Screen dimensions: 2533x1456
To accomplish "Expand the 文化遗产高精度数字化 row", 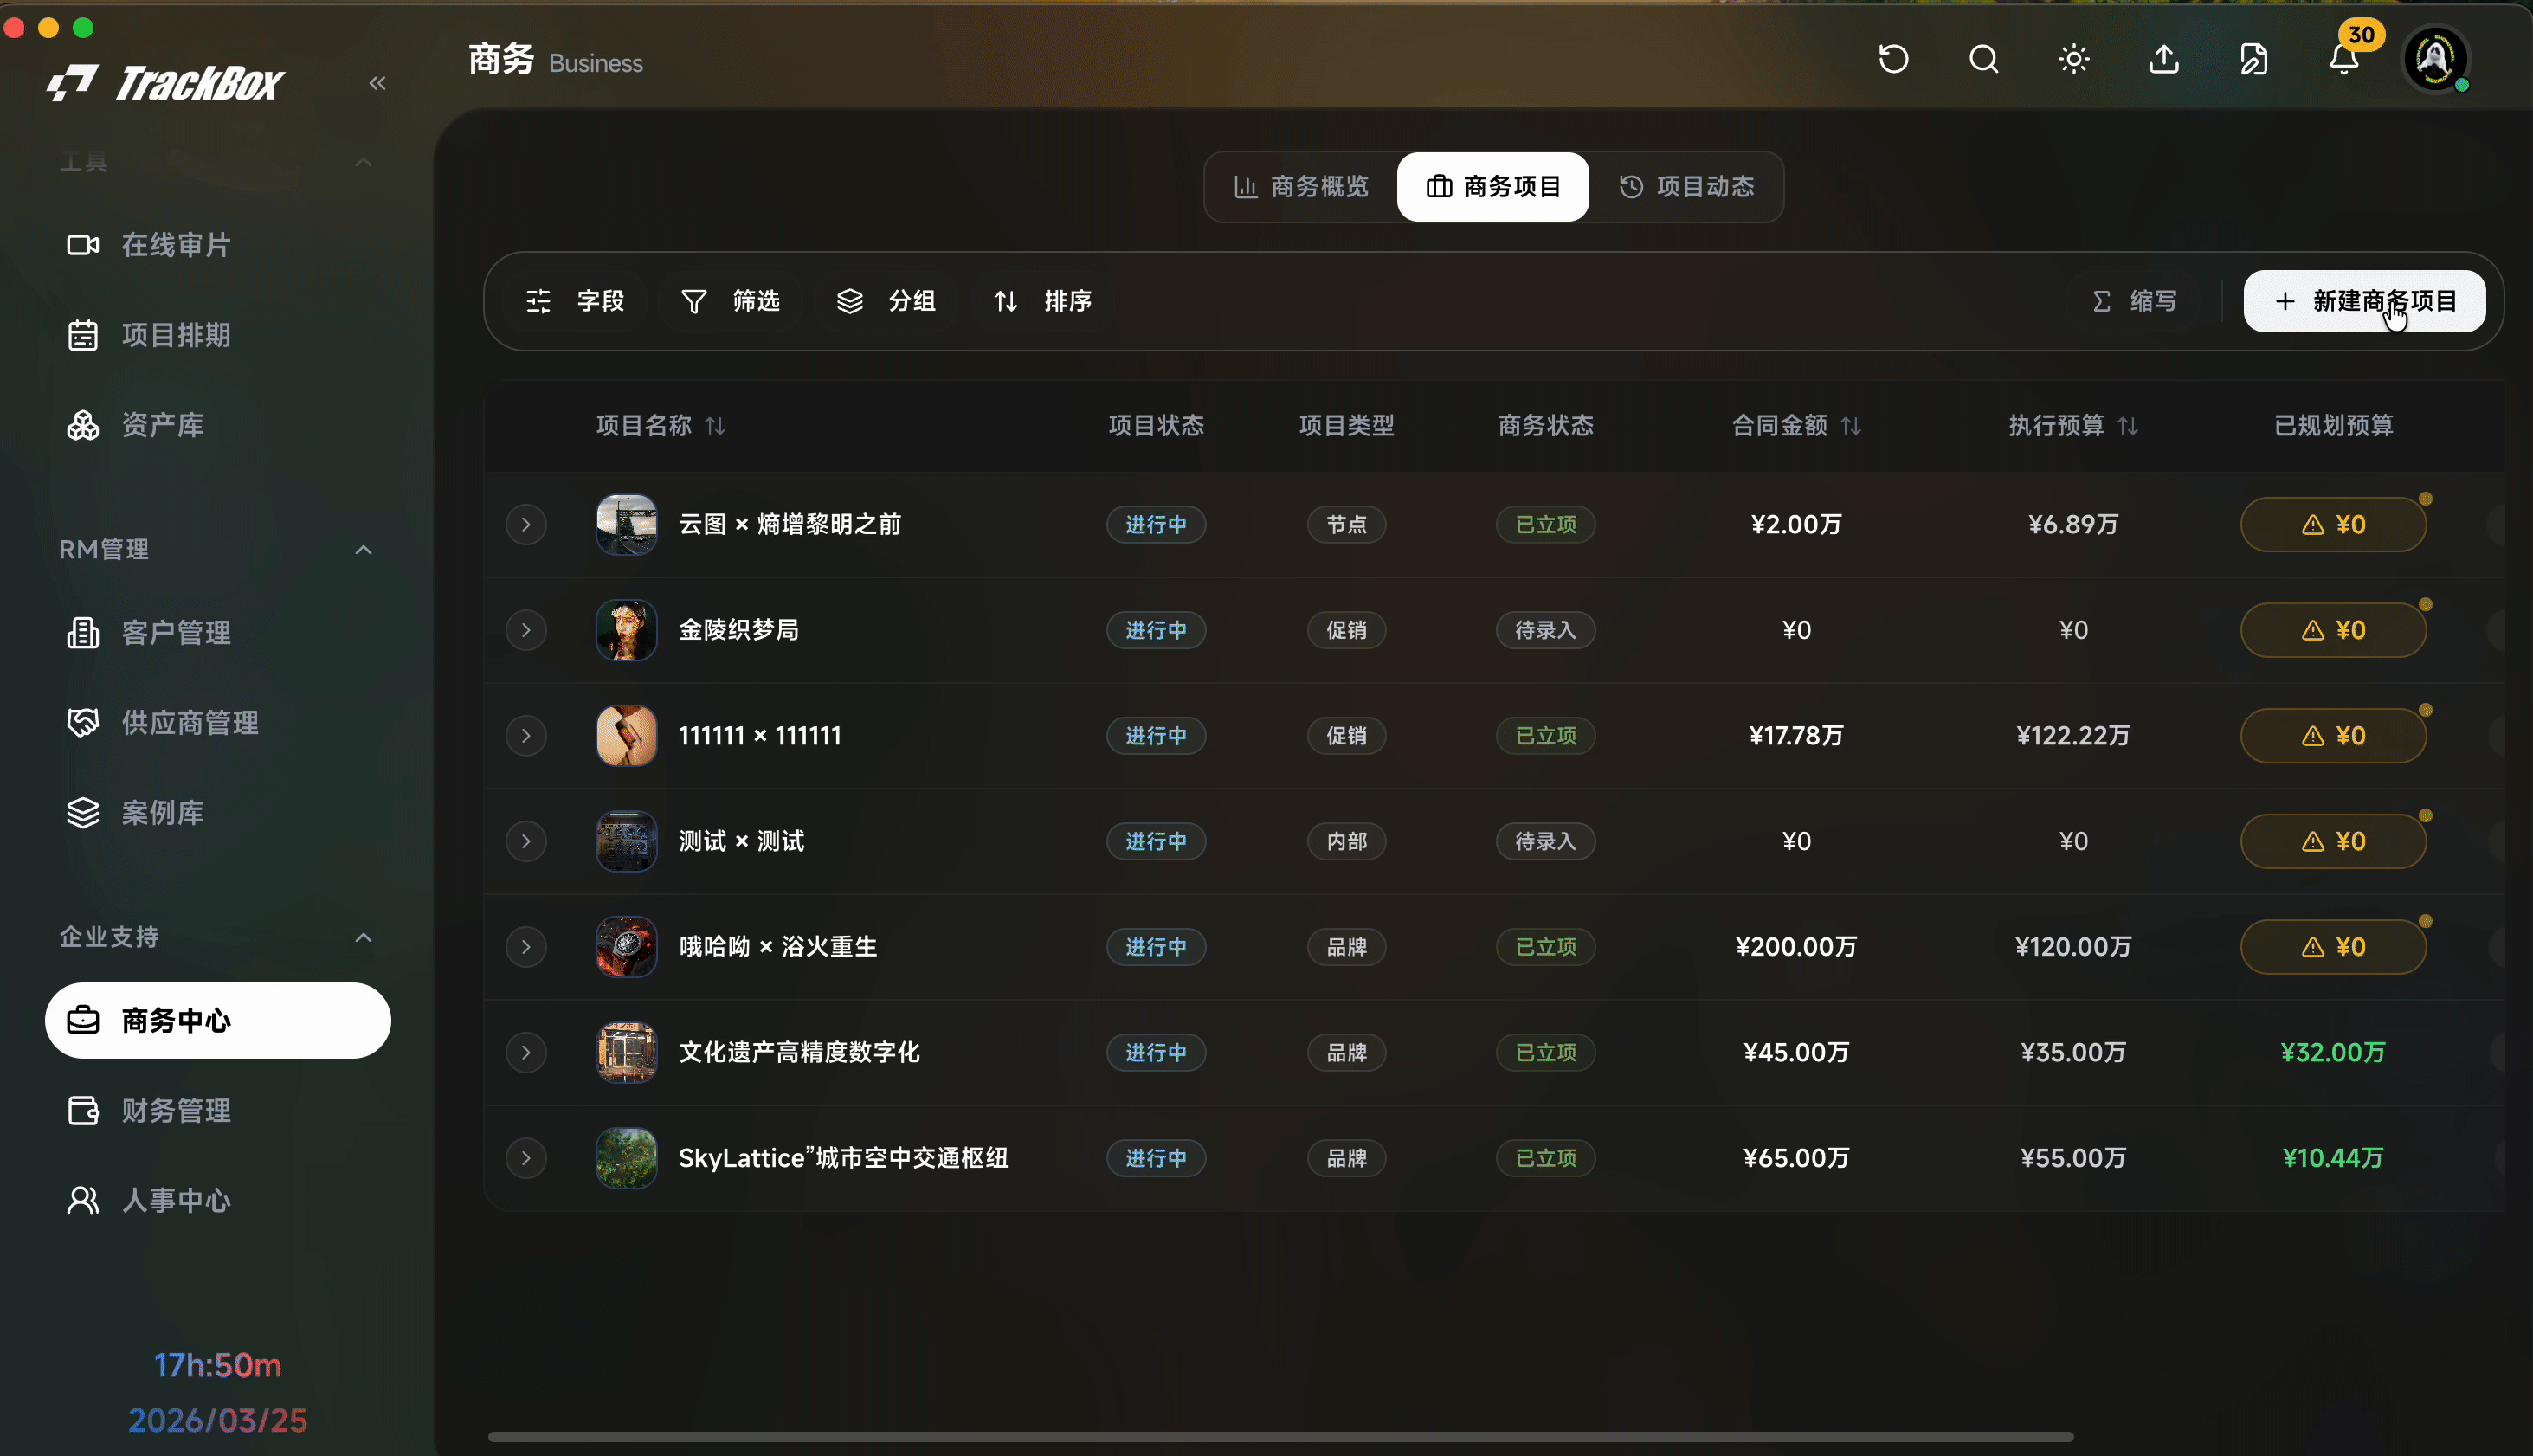I will click(526, 1053).
